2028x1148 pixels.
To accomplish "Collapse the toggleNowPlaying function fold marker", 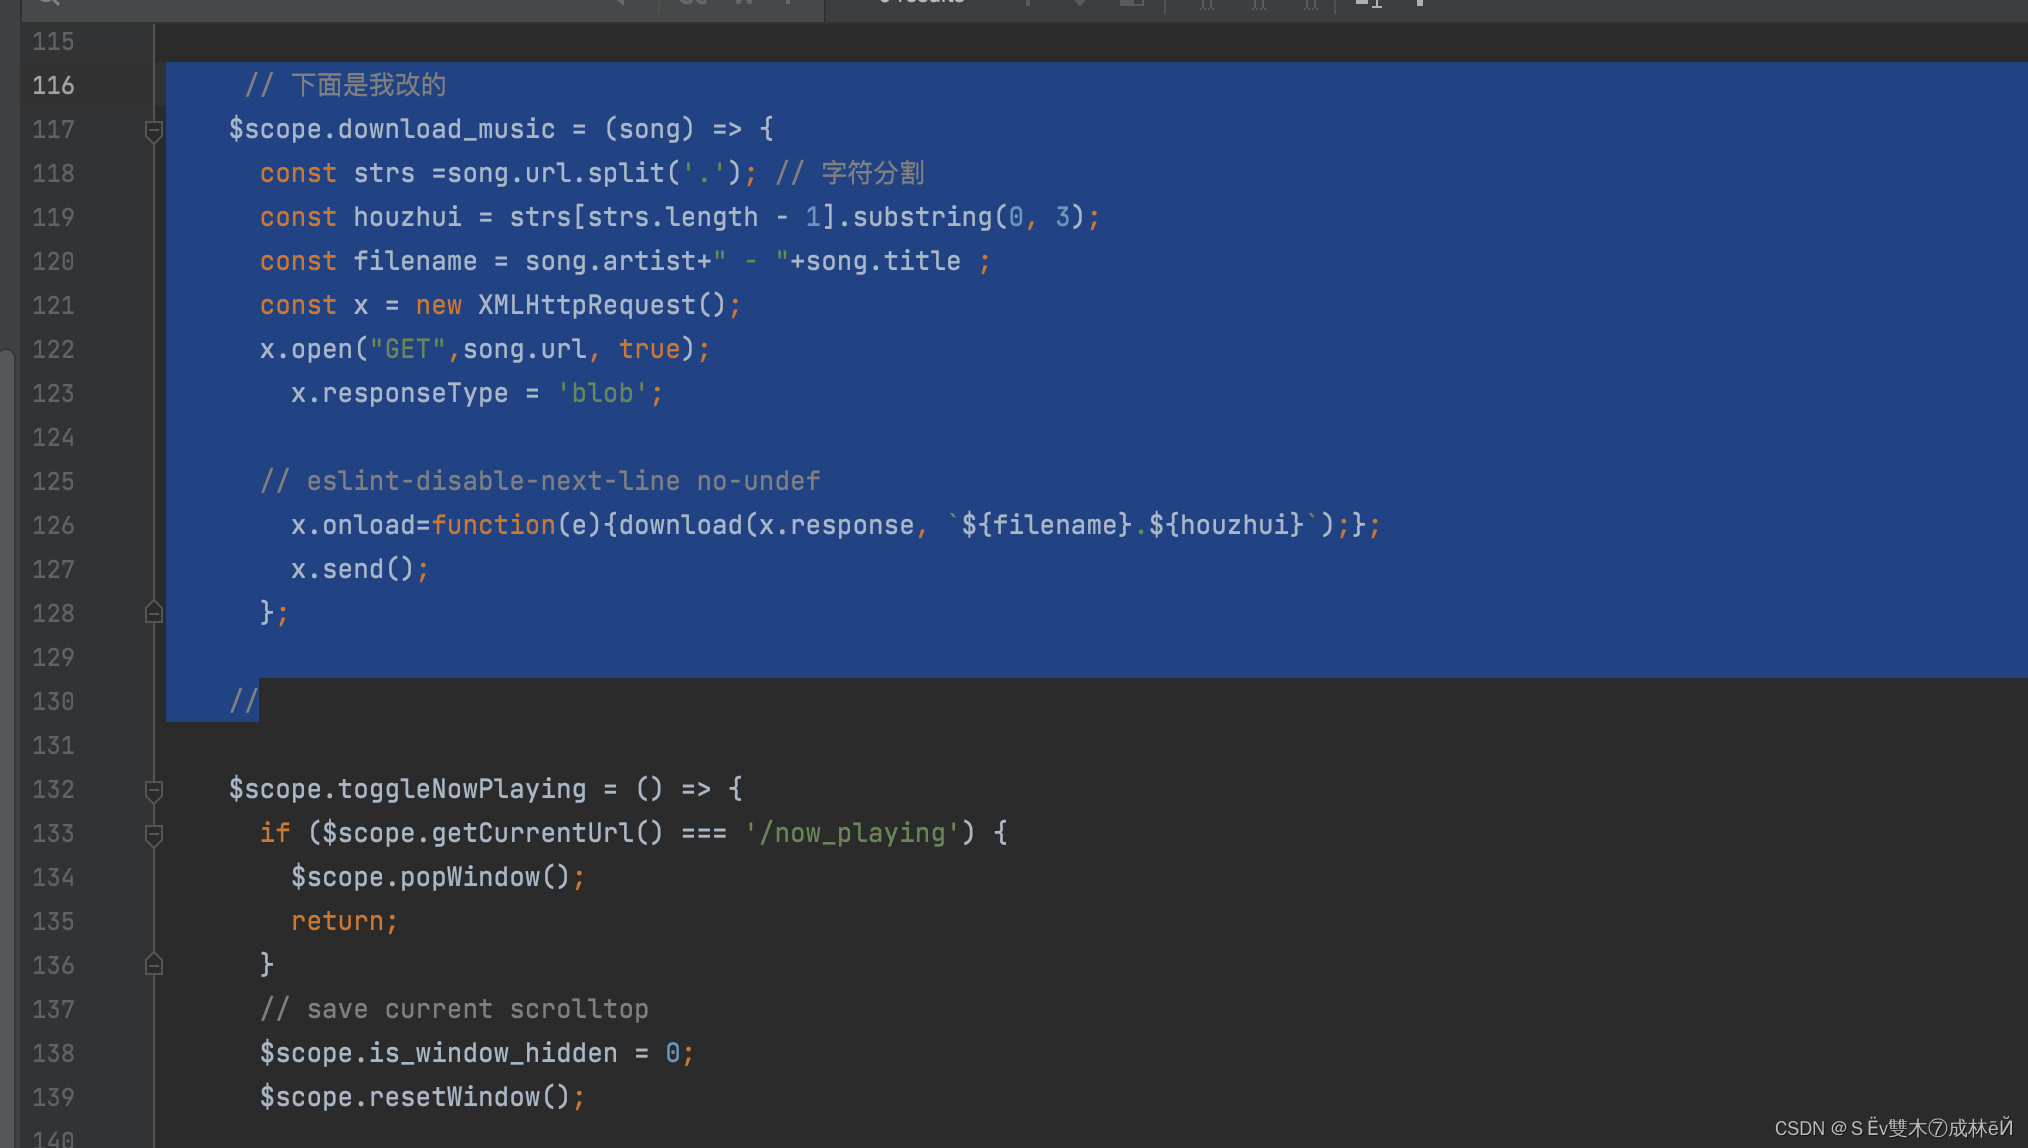I will coord(154,790).
